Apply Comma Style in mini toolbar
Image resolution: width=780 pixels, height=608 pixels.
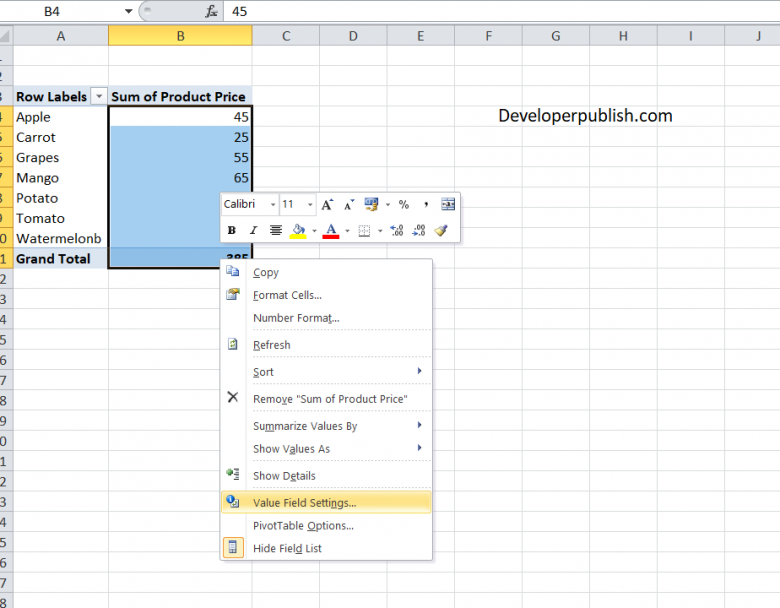pos(426,204)
